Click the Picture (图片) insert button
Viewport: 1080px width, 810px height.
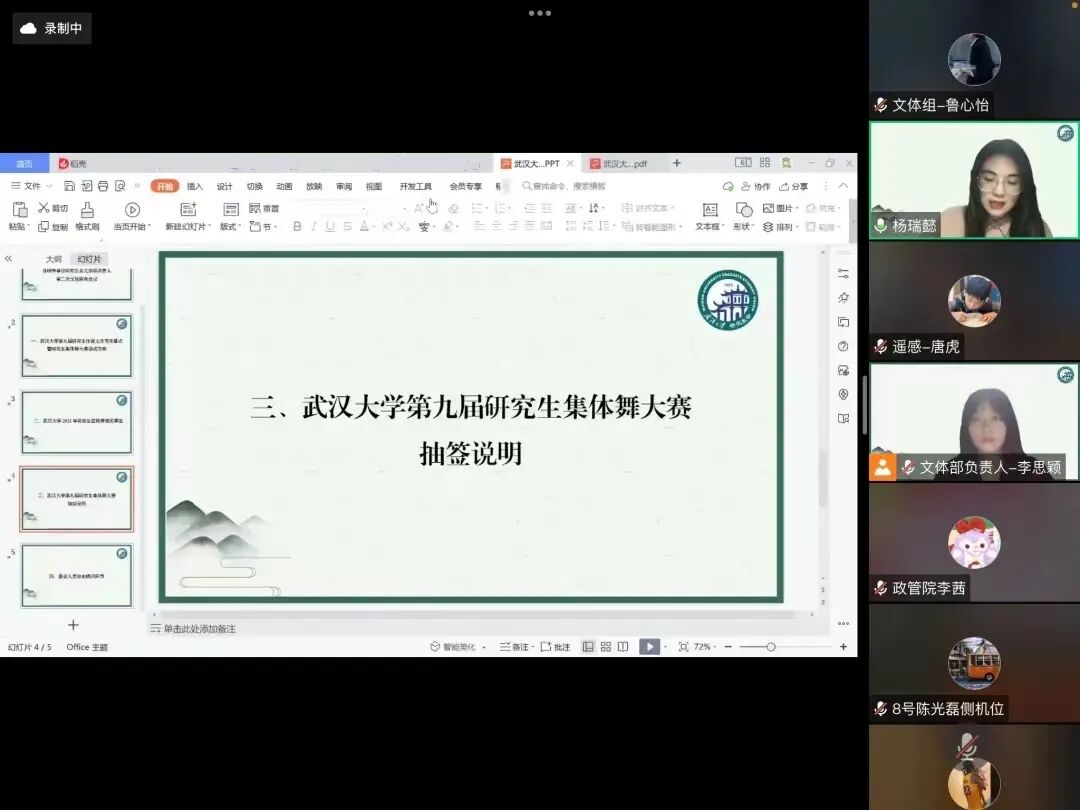(780, 208)
